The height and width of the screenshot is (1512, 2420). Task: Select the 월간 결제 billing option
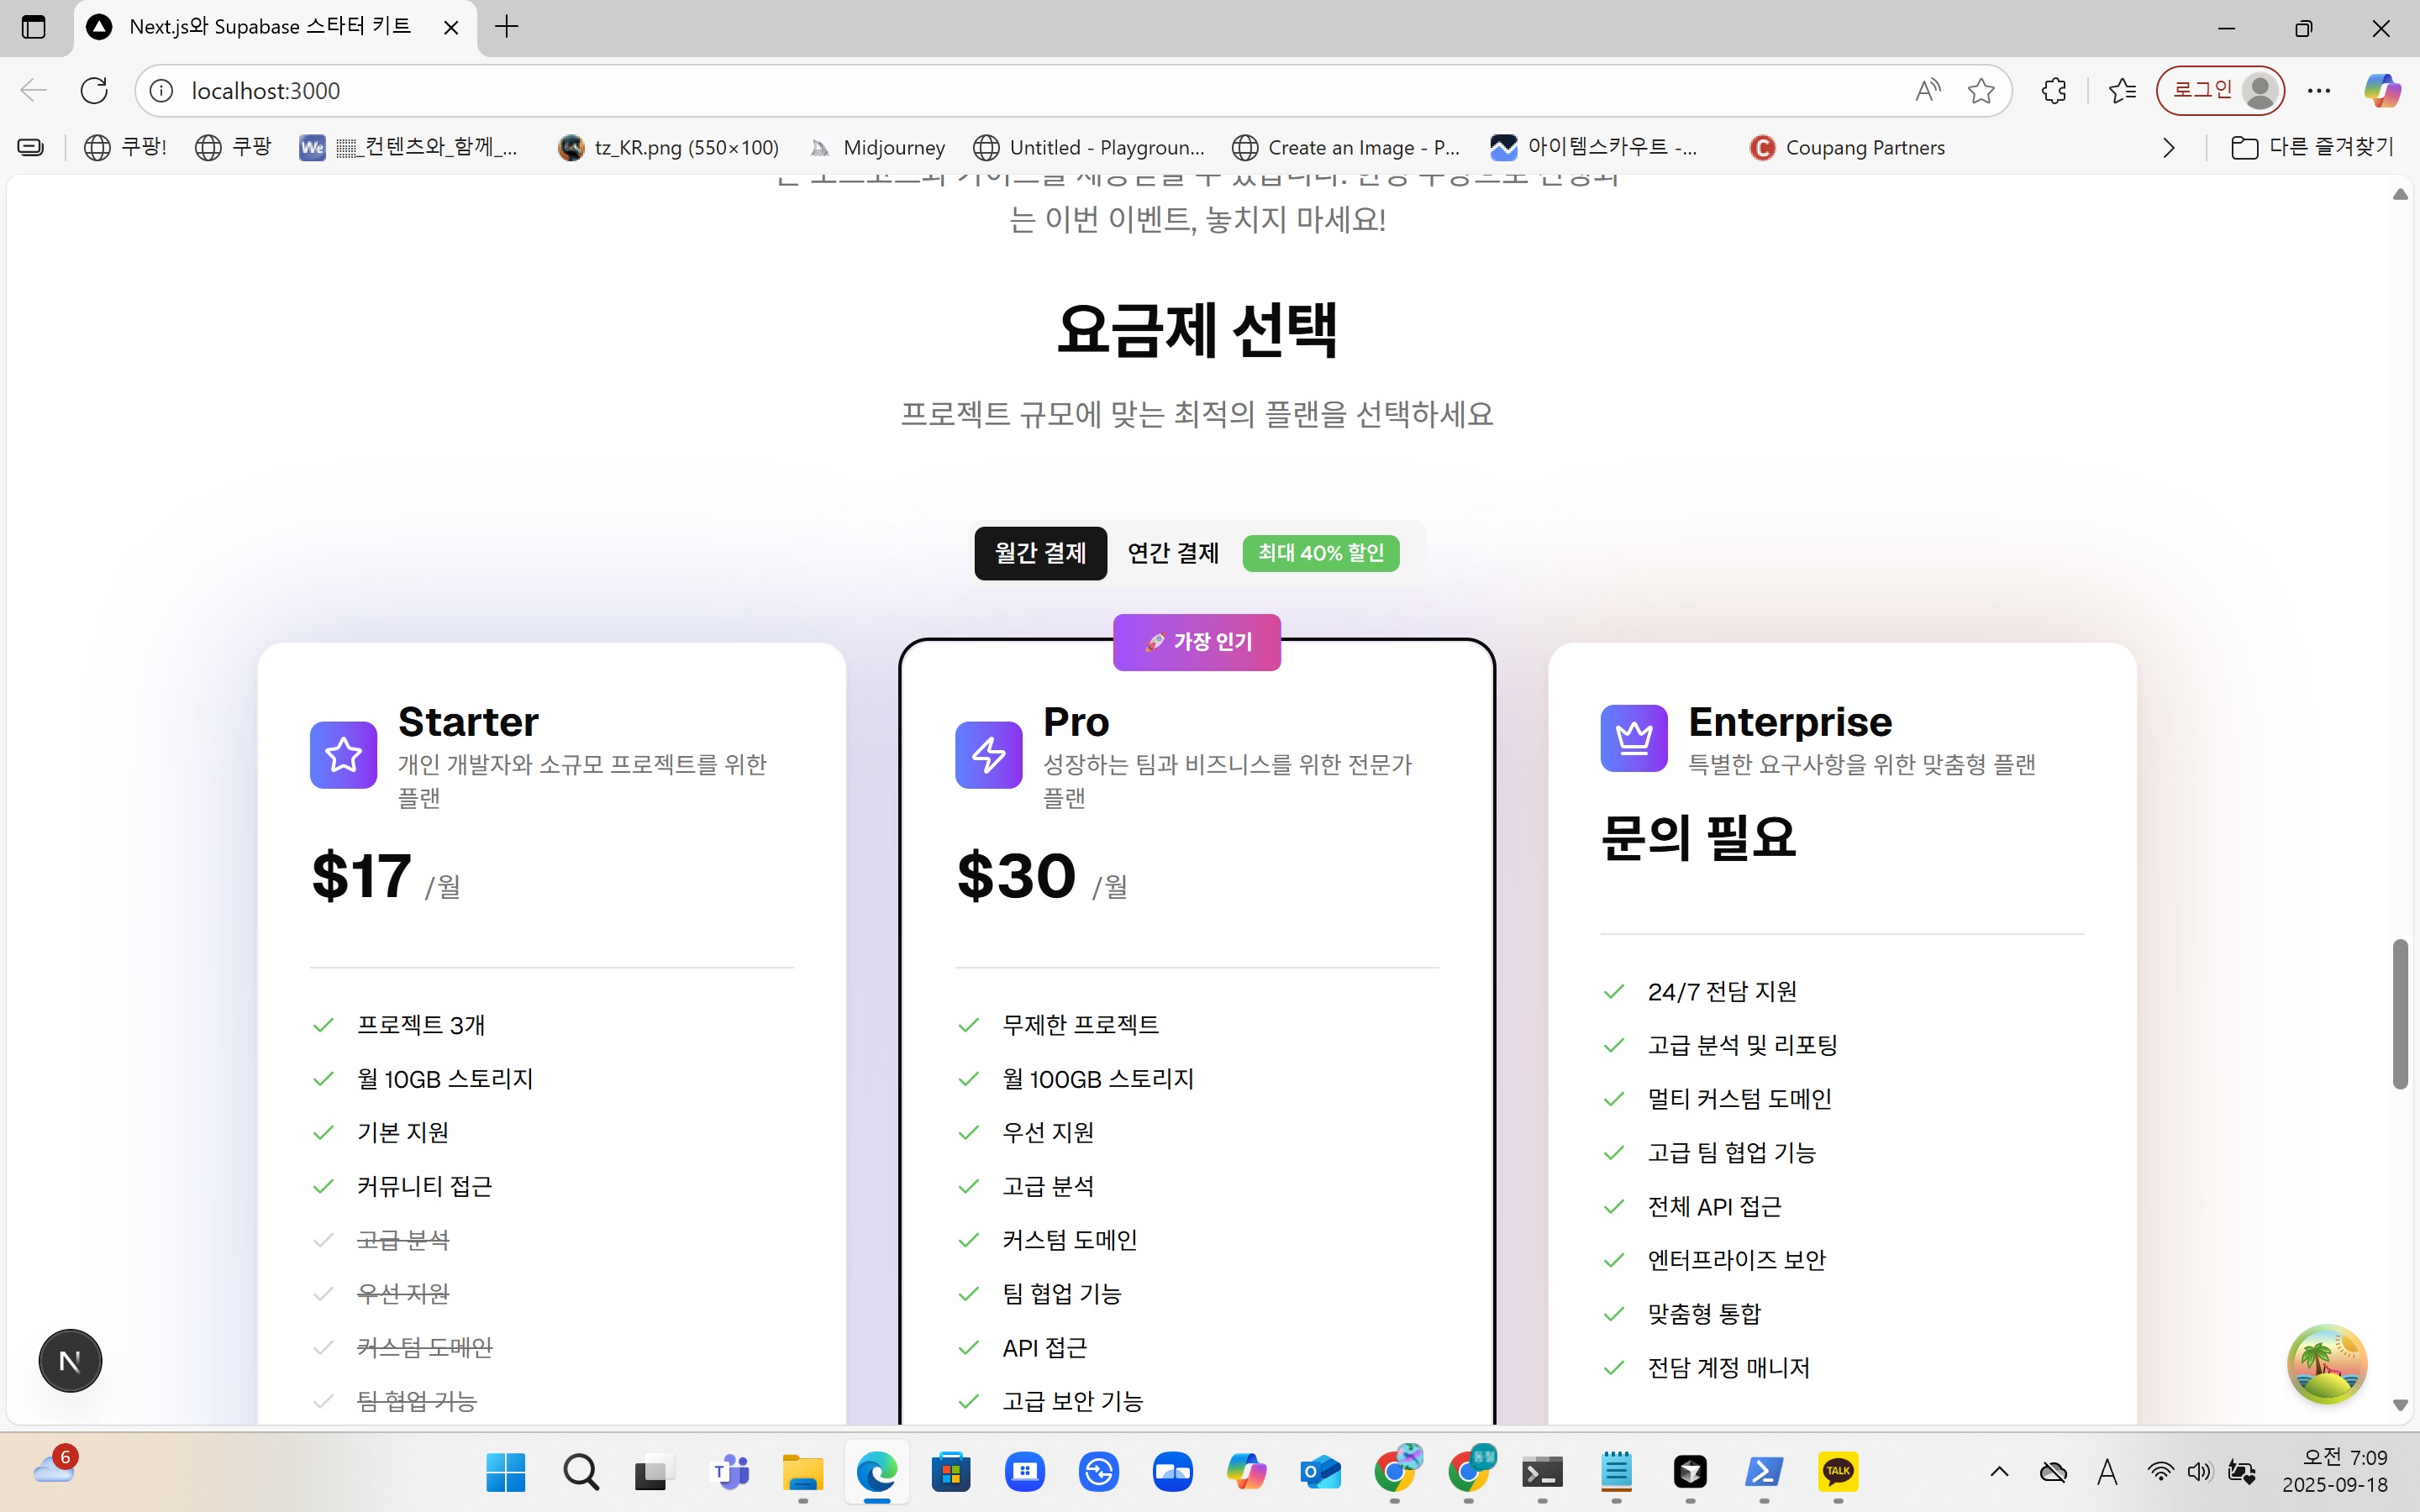tap(1040, 553)
